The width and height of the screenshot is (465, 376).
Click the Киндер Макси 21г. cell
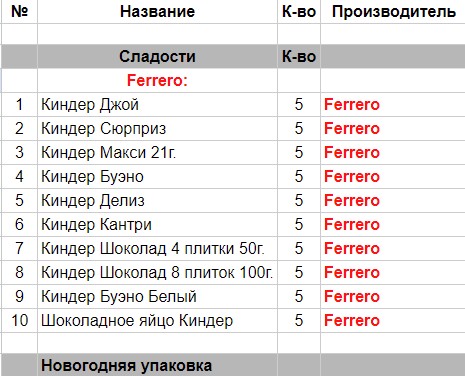click(x=157, y=152)
